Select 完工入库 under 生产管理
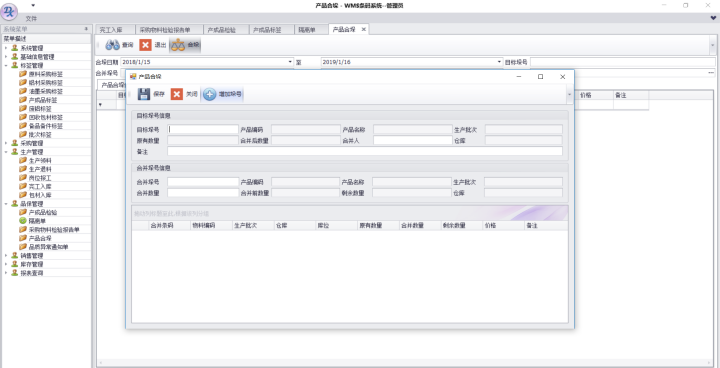 (x=40, y=187)
